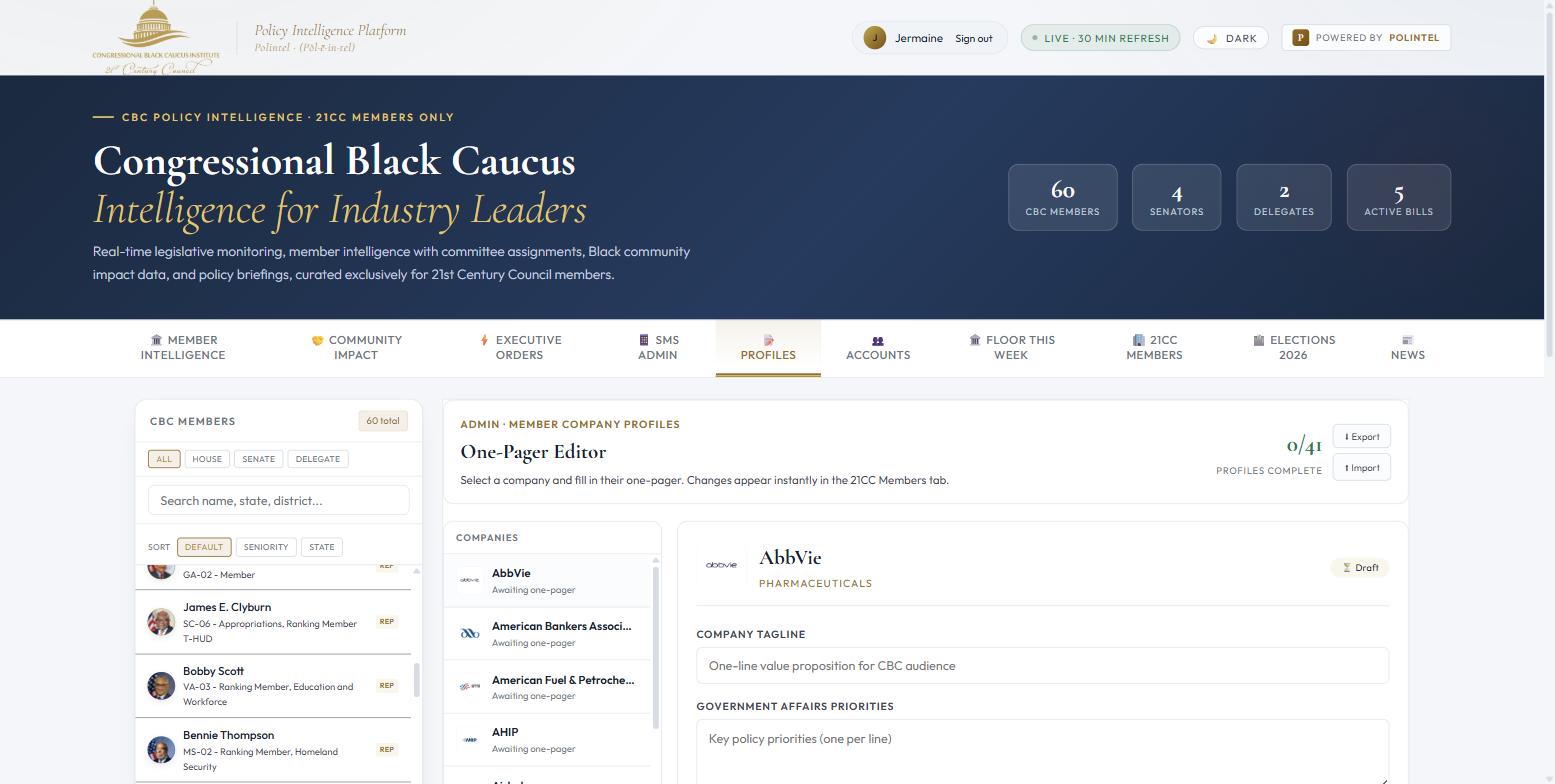Click the Export button
This screenshot has width=1555, height=784.
tap(1362, 437)
